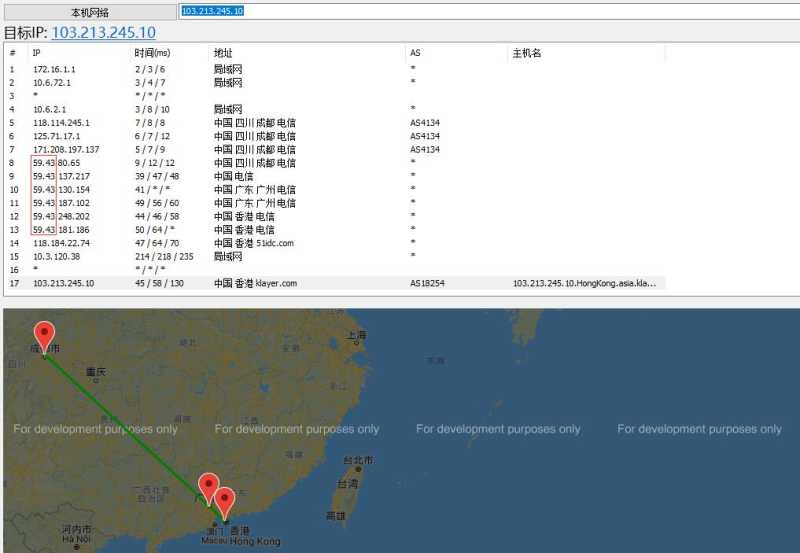This screenshot has height=553, width=800.
Task: Click hostname 103.213.245.10.HongKong.asia.kla...
Action: (x=584, y=283)
